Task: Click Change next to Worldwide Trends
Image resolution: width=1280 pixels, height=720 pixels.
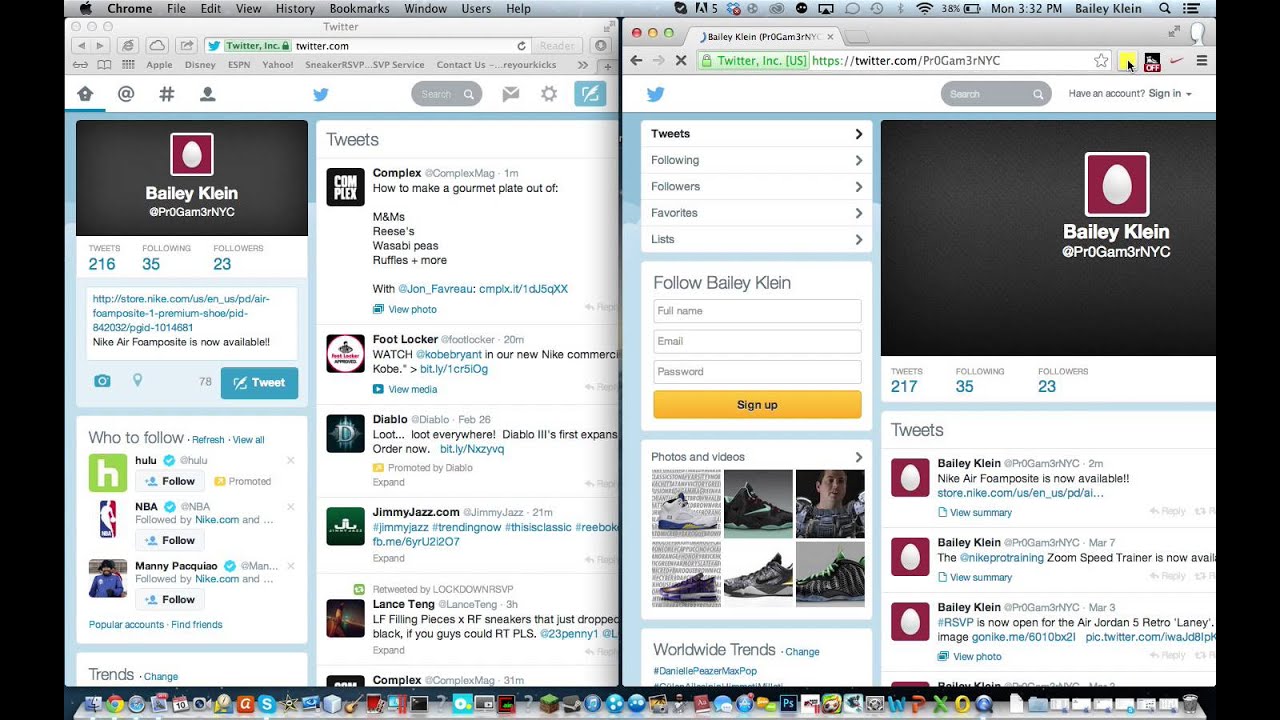Action: click(x=802, y=652)
